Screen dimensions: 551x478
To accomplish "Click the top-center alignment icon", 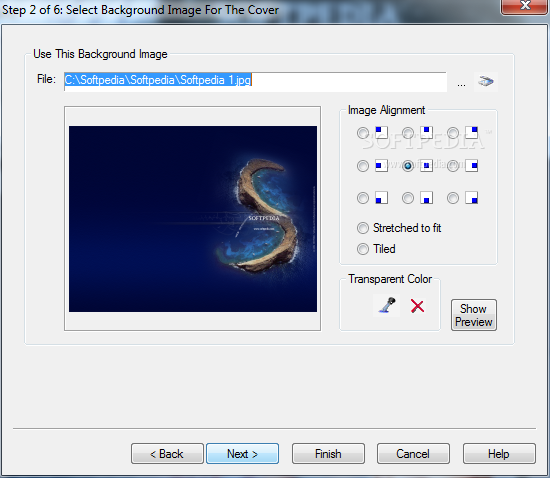I will (426, 133).
